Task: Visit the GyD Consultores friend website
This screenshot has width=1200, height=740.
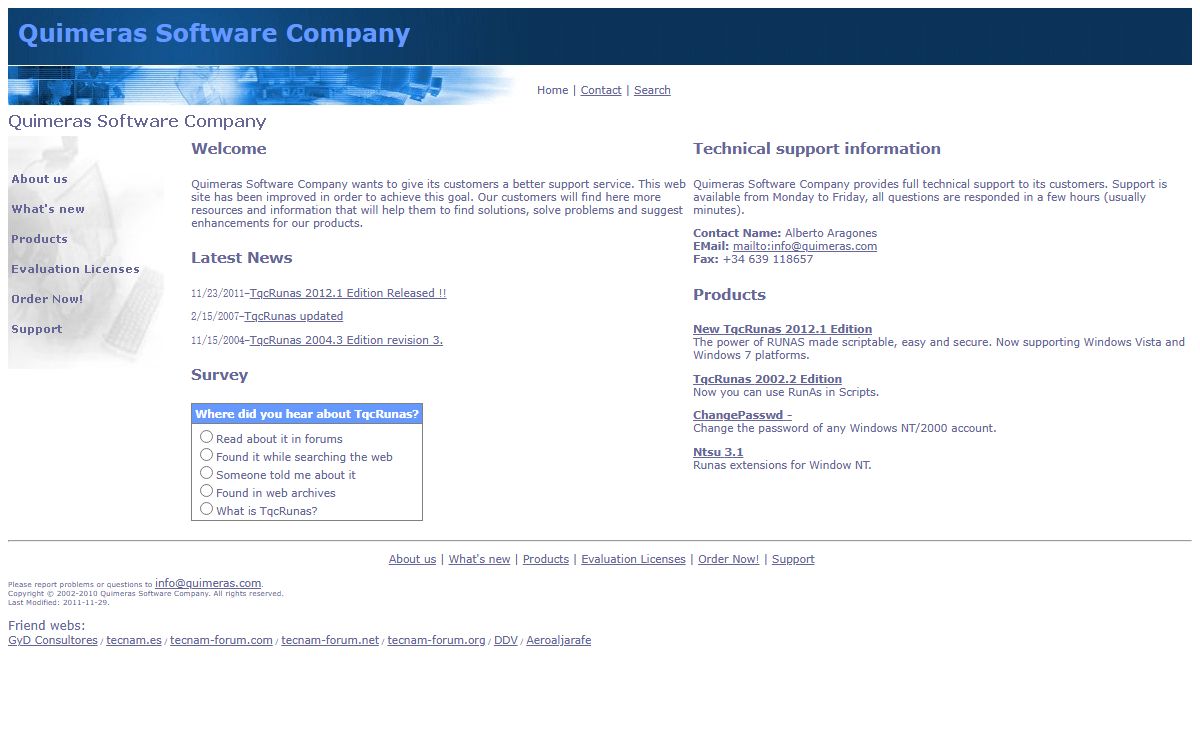Action: (x=53, y=641)
